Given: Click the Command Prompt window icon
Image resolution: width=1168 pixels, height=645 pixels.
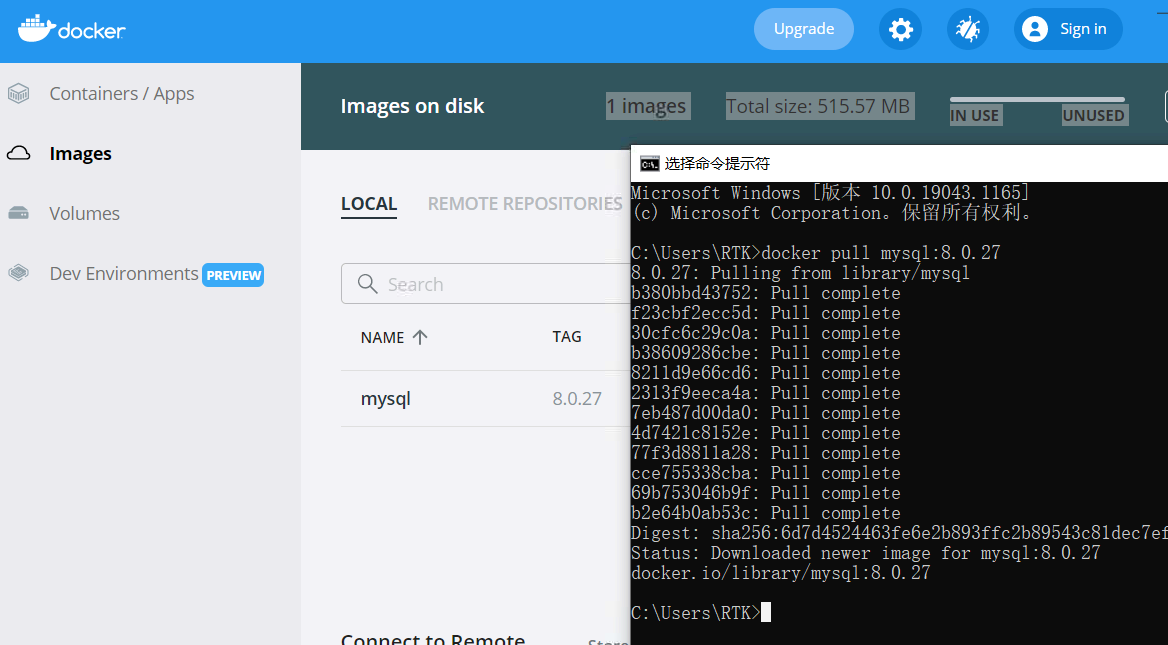Looking at the screenshot, I should (648, 161).
